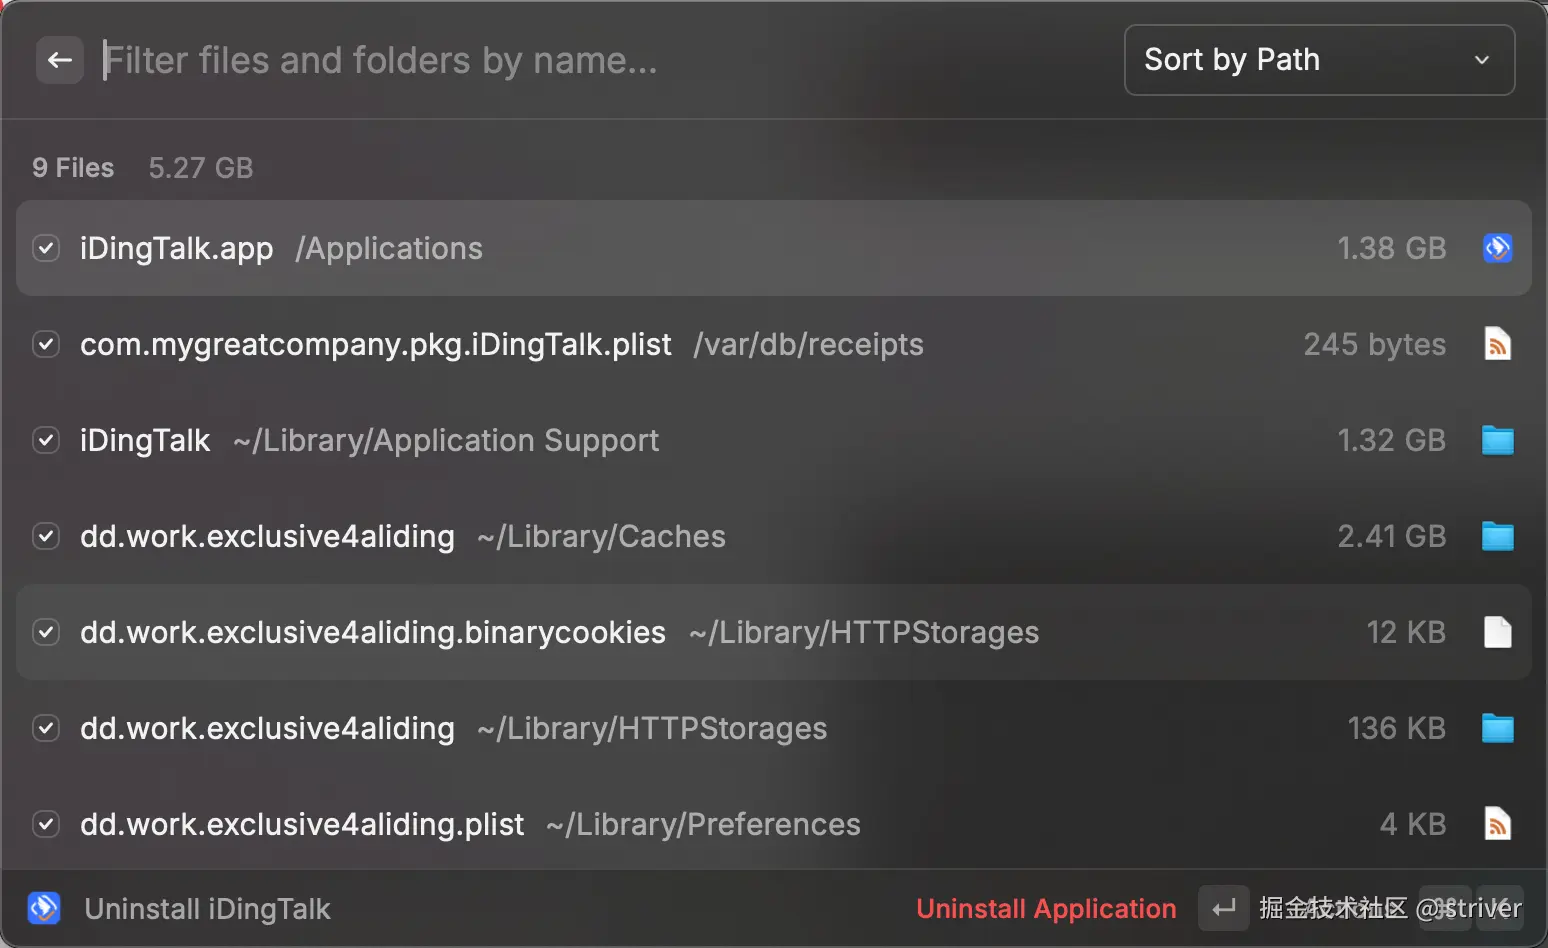The height and width of the screenshot is (948, 1548).
Task: Click the folder icon in the ~/Library/Caches row
Action: coord(1497,536)
